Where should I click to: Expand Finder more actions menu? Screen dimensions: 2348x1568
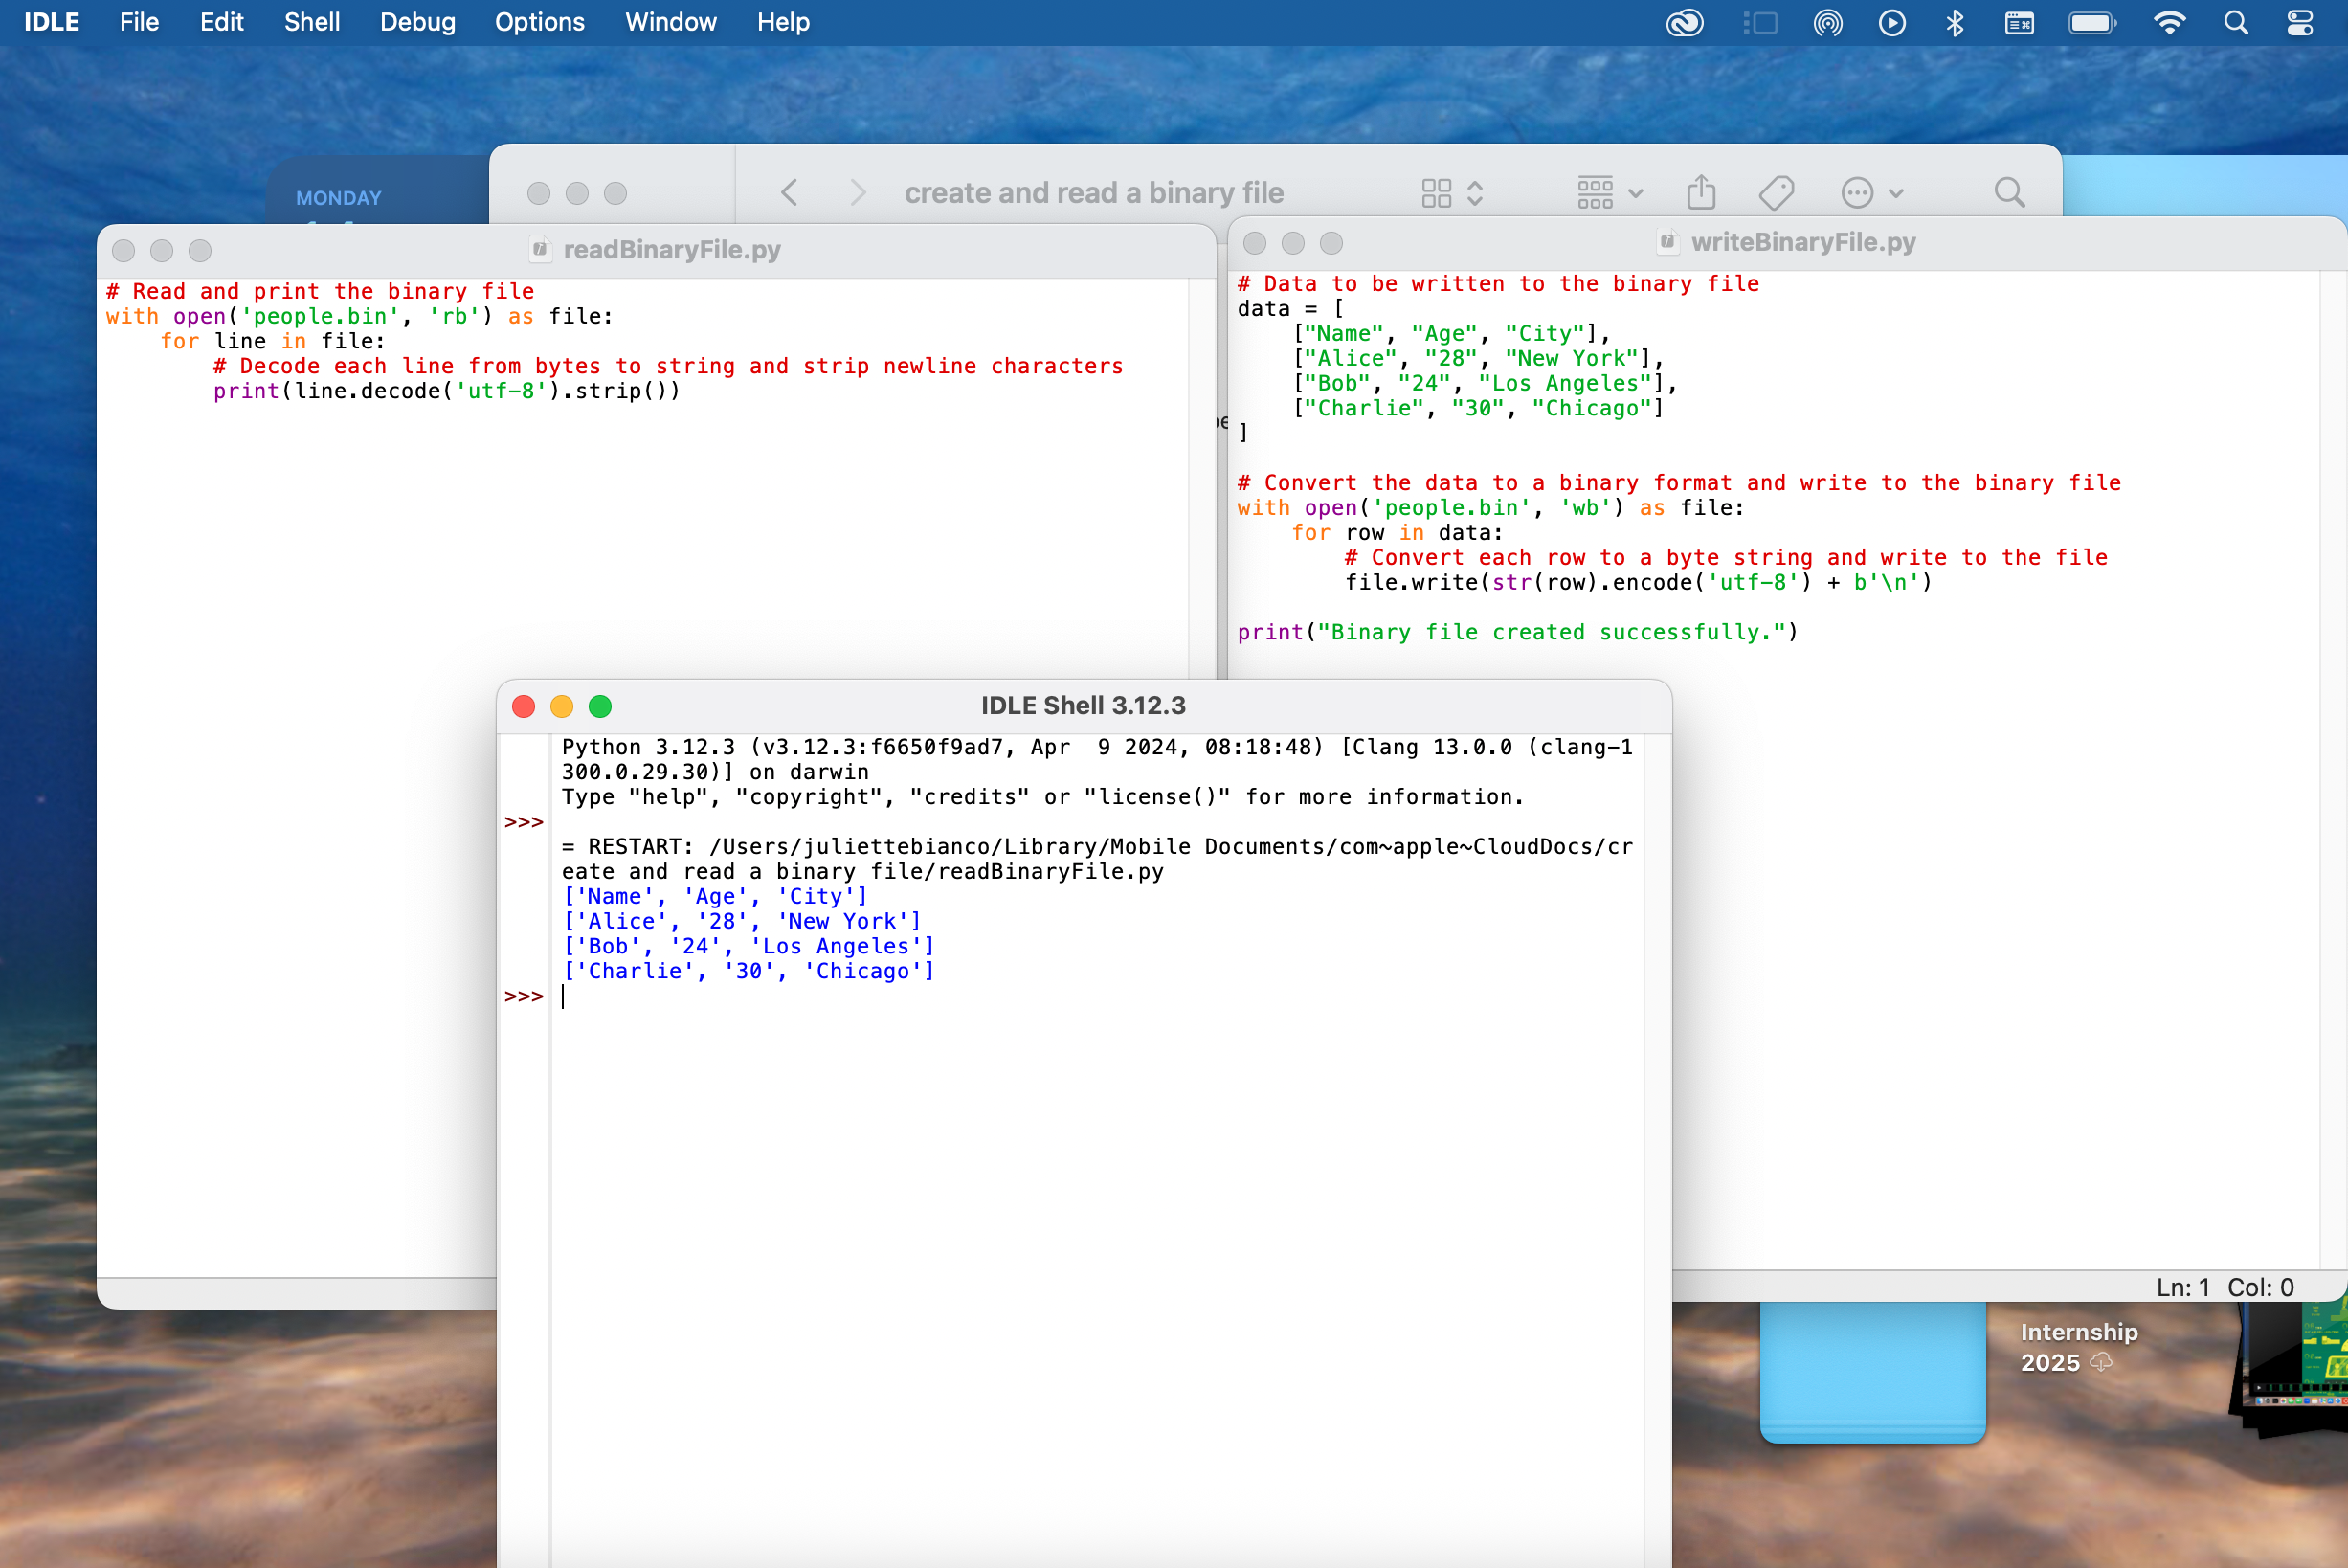point(1872,192)
